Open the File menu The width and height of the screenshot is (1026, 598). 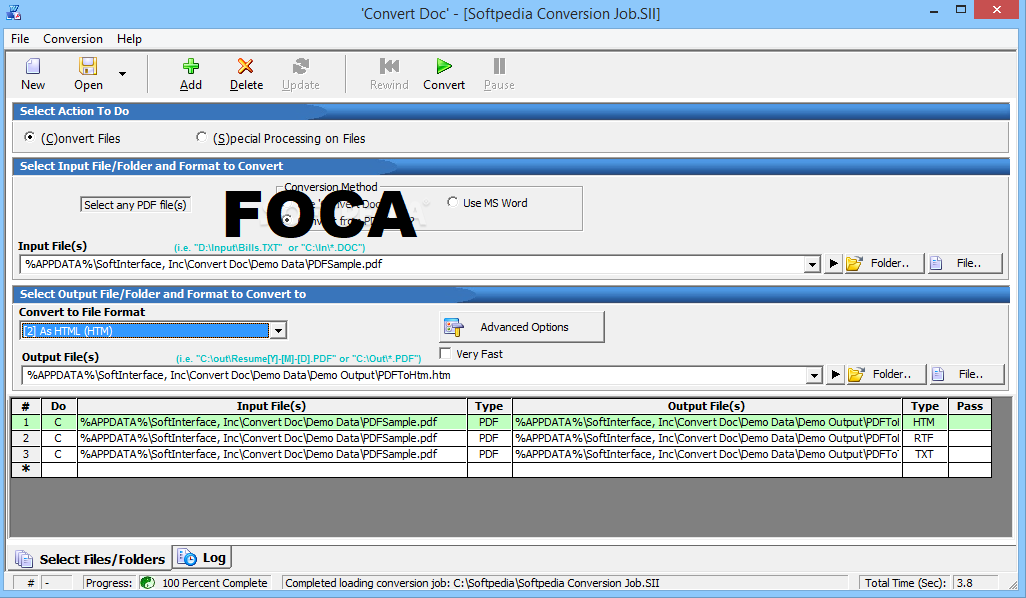[x=20, y=39]
